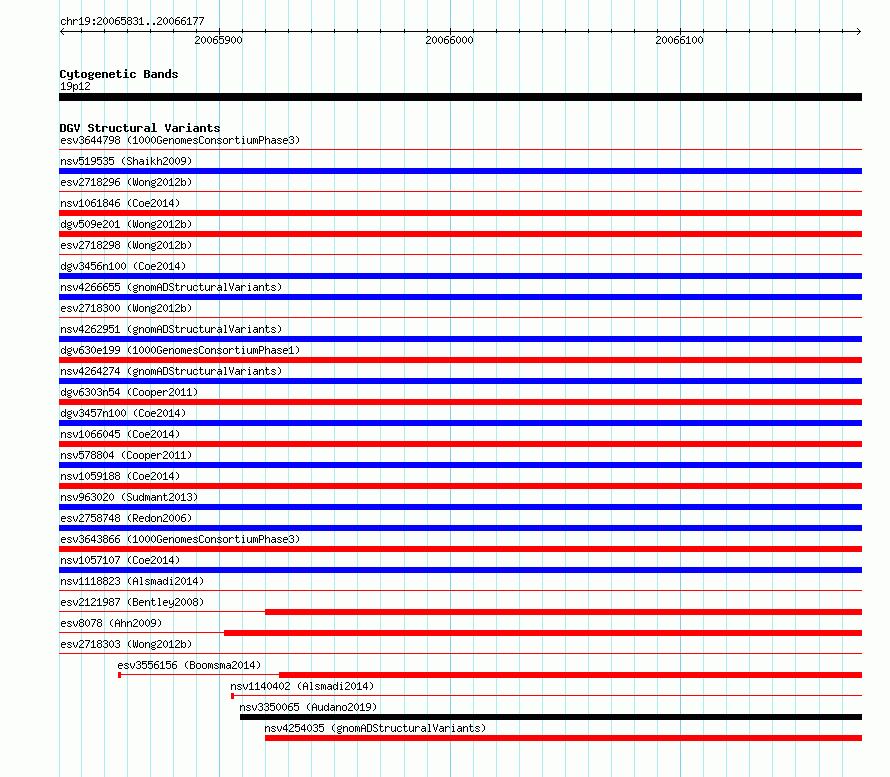Click the blue bar under nsv1057107
The height and width of the screenshot is (777, 890).
(460, 570)
